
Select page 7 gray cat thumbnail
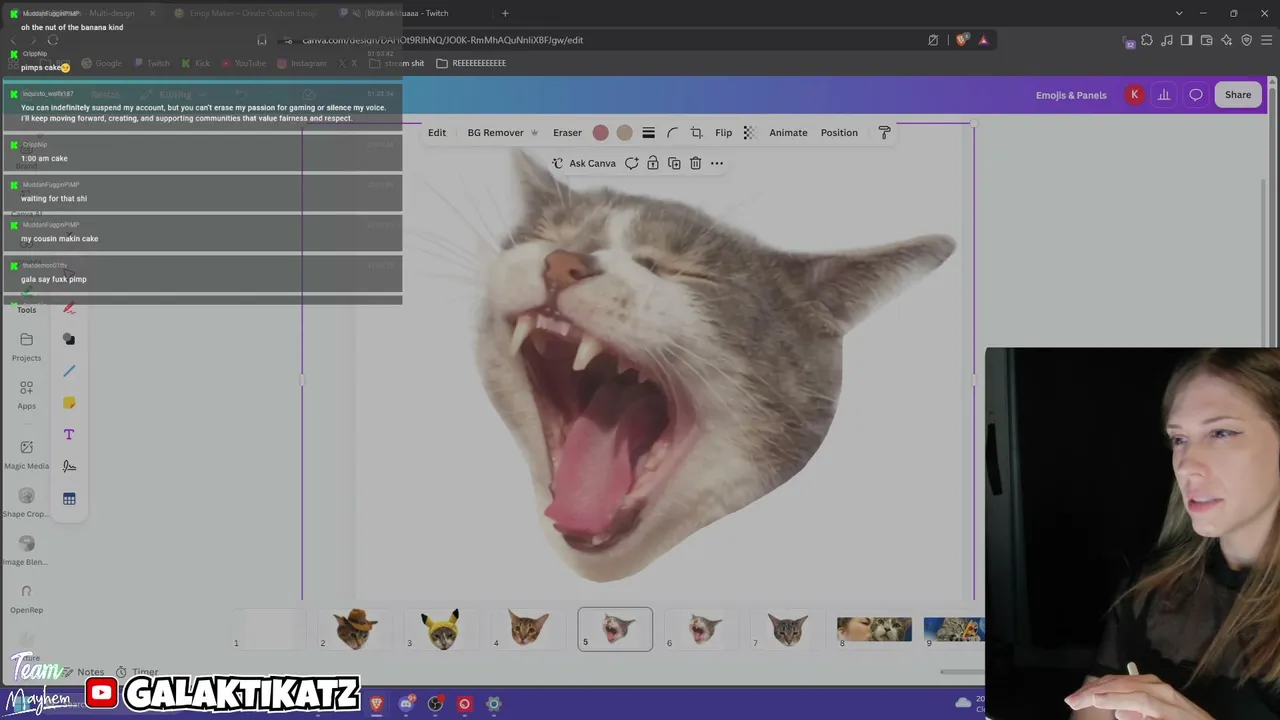[788, 629]
